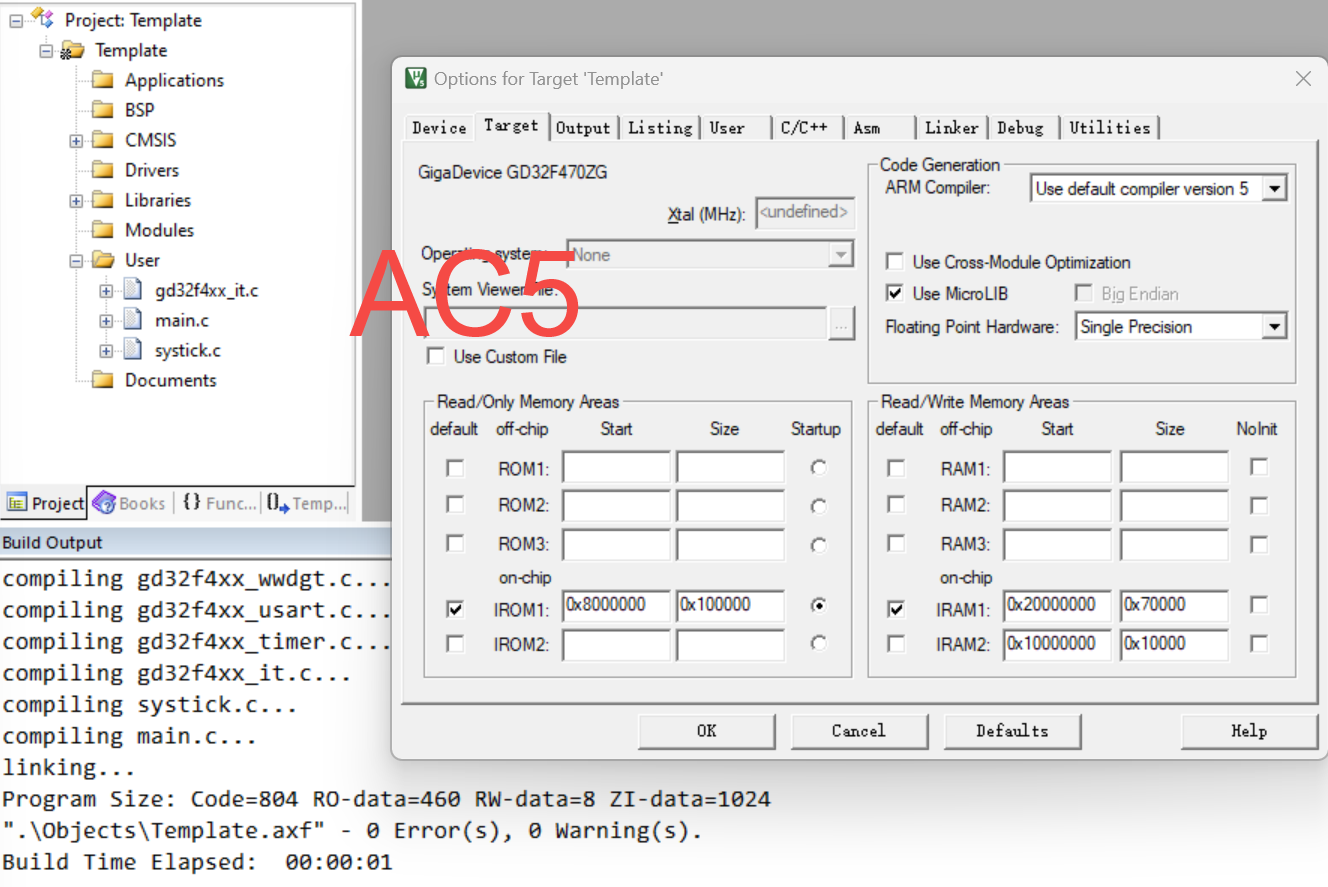Select IROM2 as startup radio button
The width and height of the screenshot is (1328, 887).
point(819,643)
